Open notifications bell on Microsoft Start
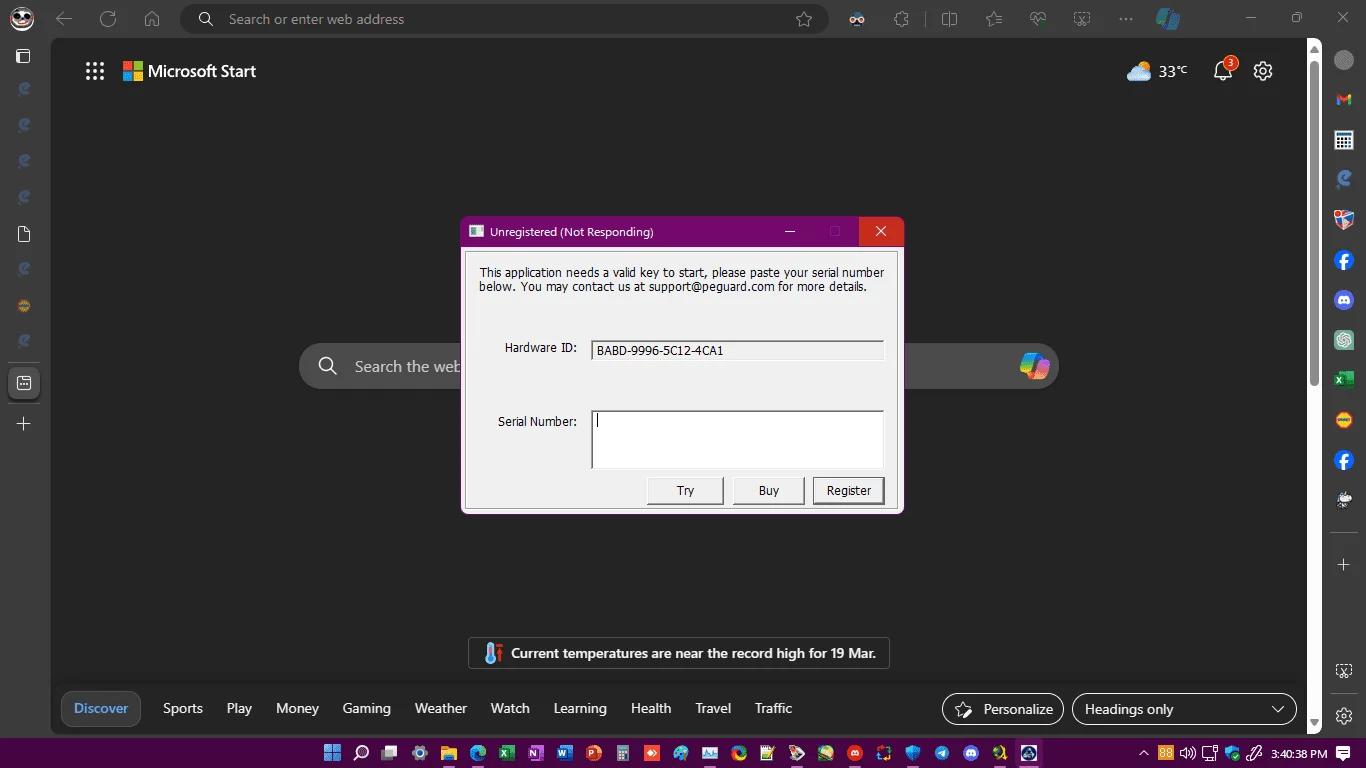 [x=1223, y=70]
